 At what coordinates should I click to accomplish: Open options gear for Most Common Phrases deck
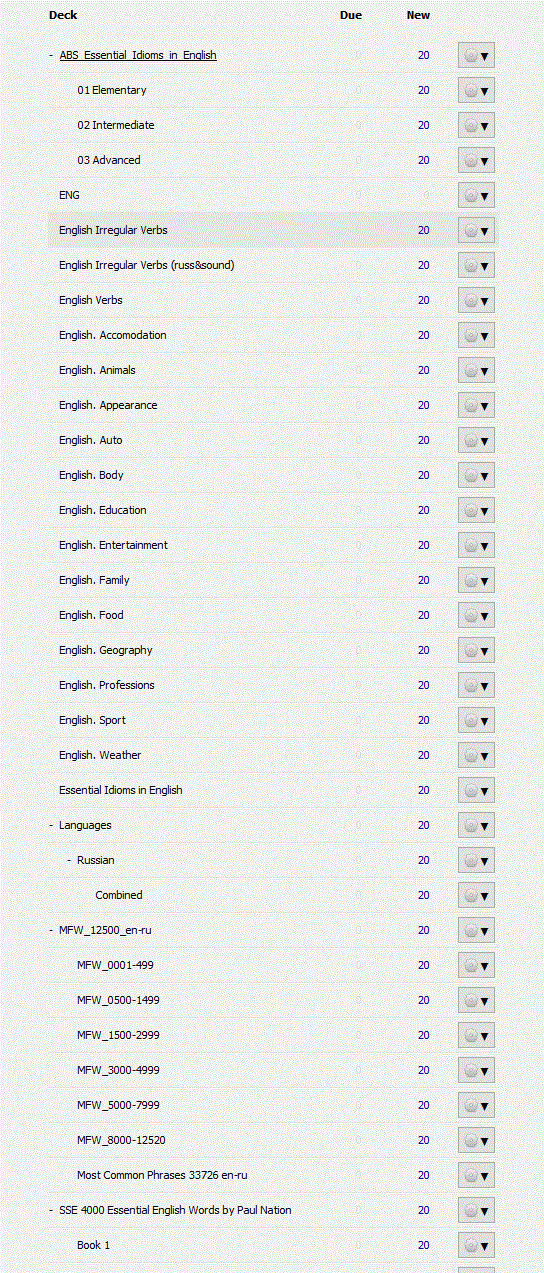[x=476, y=1175]
